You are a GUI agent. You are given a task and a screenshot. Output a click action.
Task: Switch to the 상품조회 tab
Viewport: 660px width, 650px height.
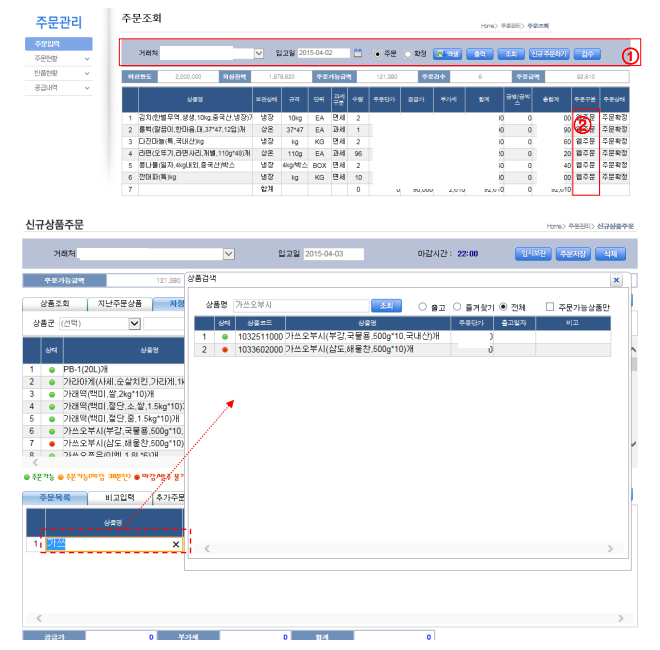[x=55, y=304]
